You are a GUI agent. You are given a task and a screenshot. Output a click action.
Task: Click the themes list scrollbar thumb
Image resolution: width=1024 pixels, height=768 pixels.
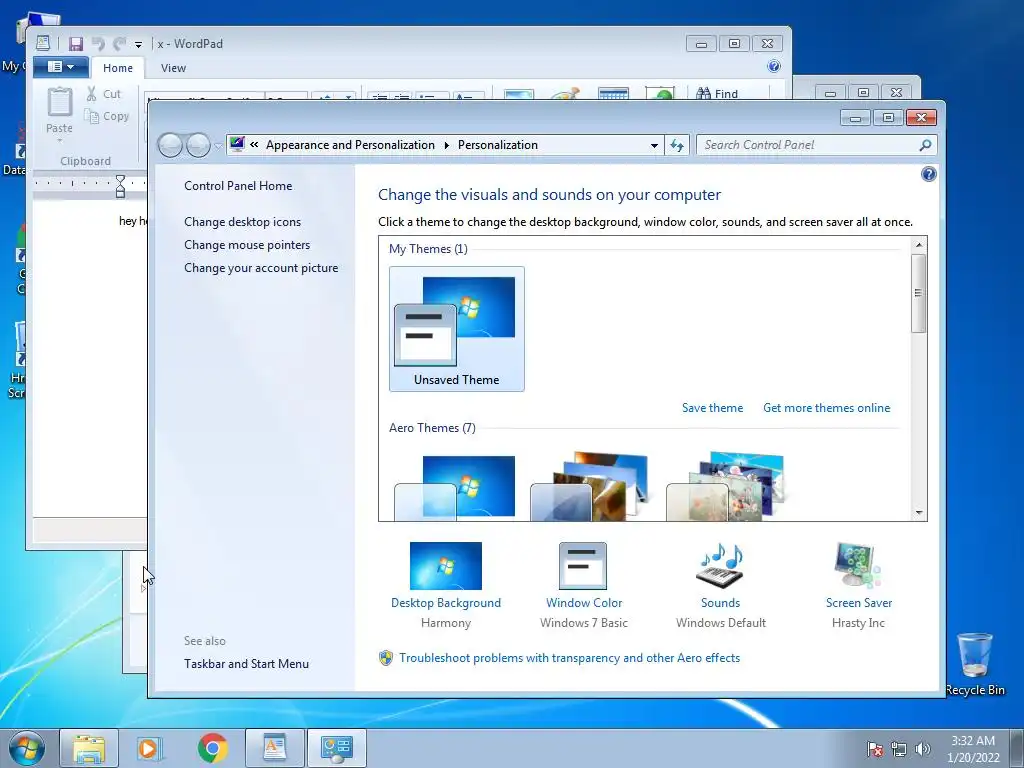coord(919,293)
